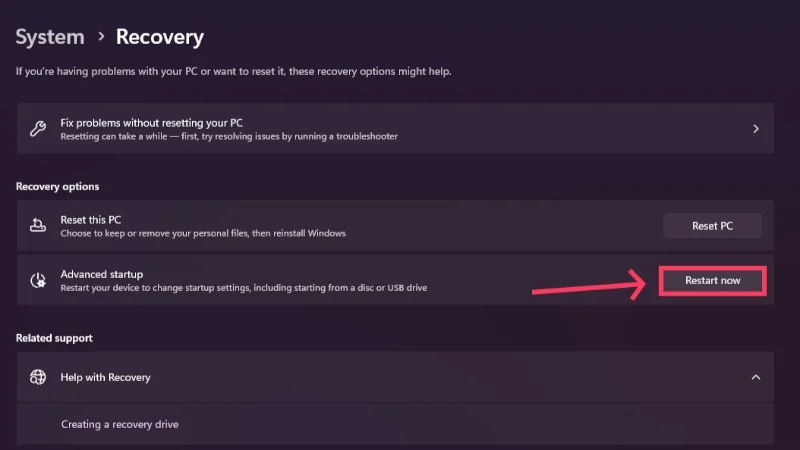This screenshot has width=800, height=450.
Task: Click the breadcrumb arrow between System and Recovery
Action: click(x=100, y=38)
